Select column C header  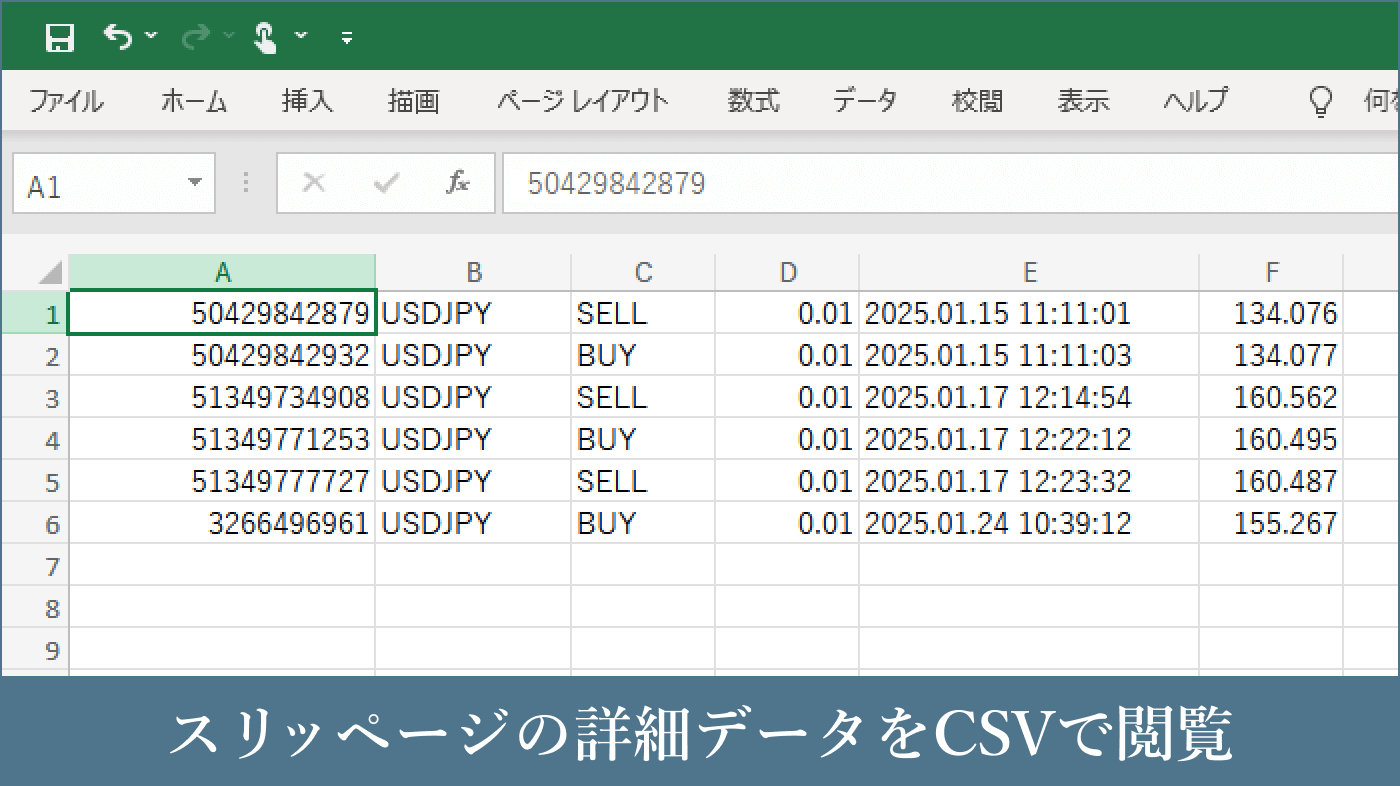643,272
